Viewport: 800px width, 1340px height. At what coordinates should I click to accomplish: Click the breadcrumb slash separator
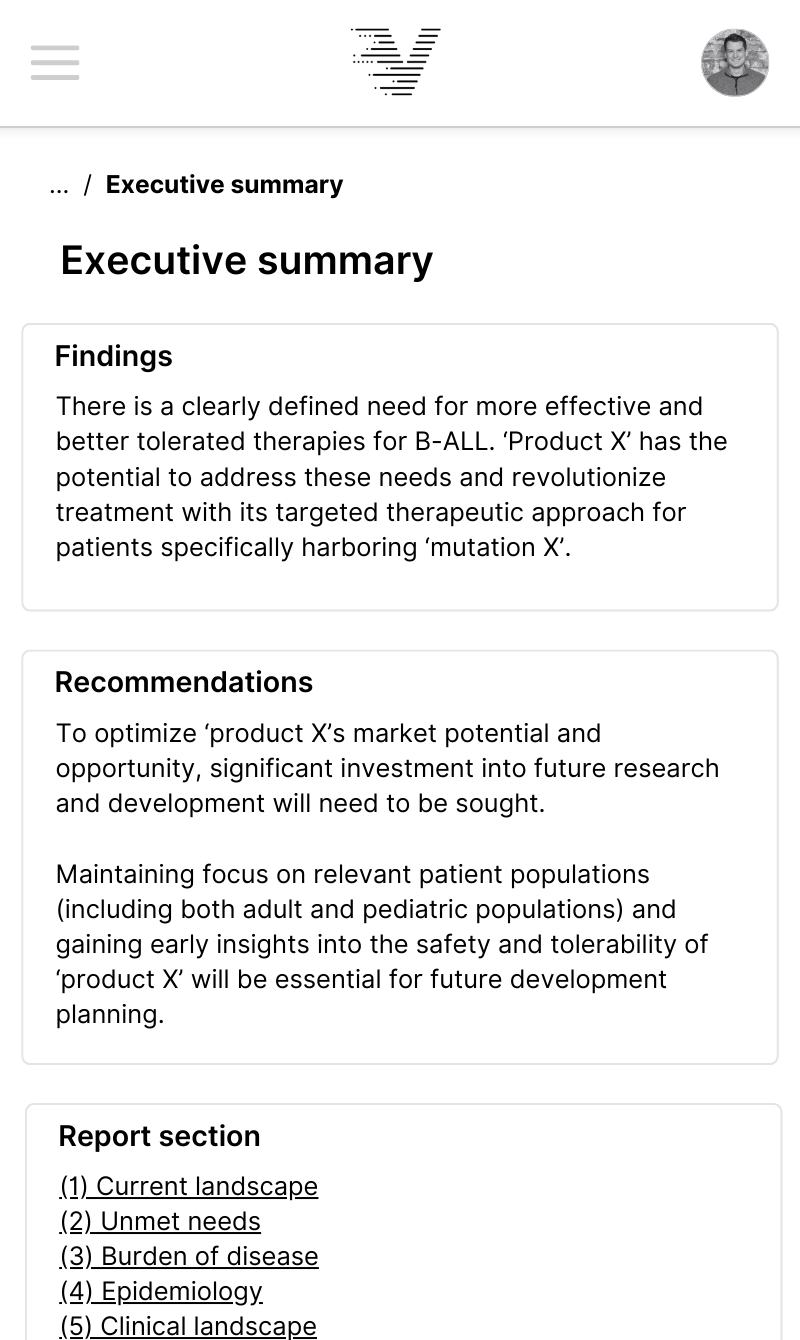pyautogui.click(x=88, y=185)
